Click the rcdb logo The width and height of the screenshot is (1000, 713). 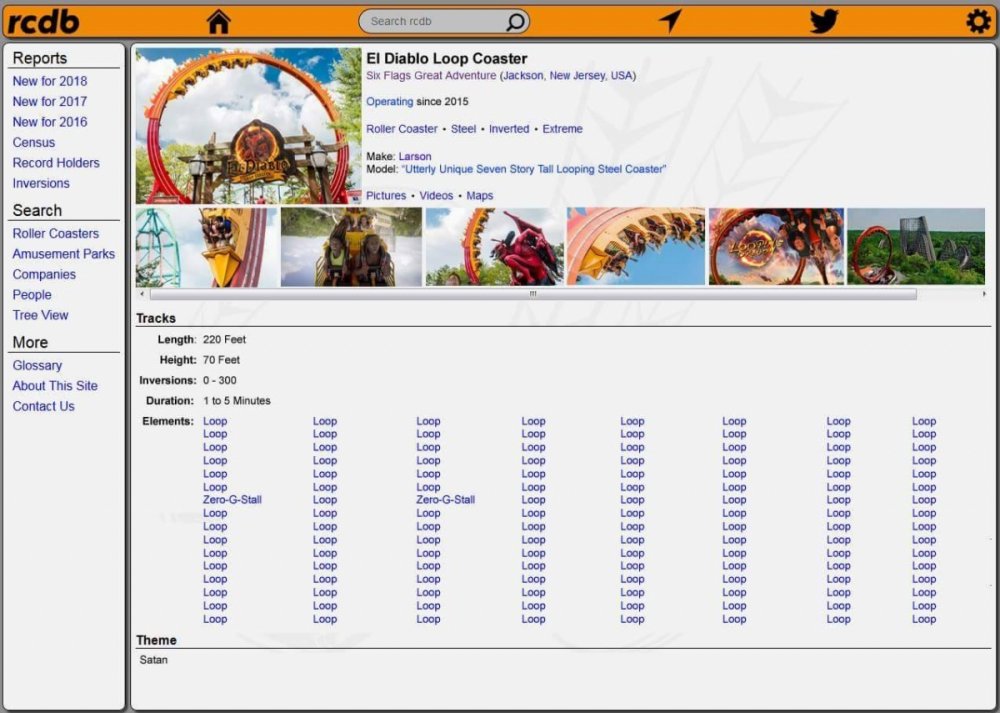44,20
